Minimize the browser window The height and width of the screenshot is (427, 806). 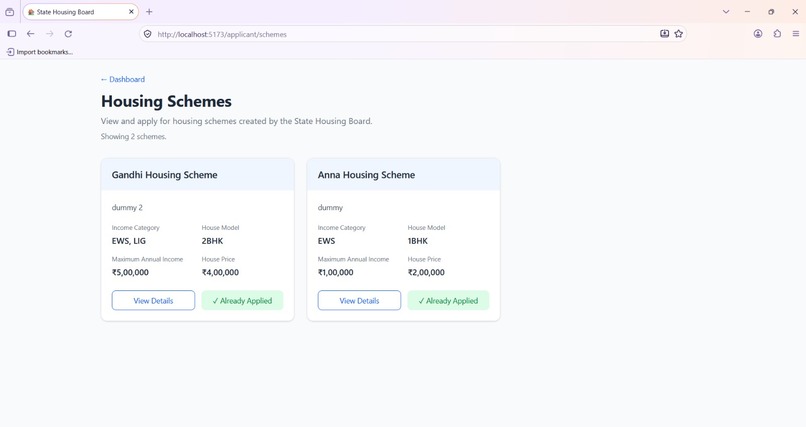(747, 12)
